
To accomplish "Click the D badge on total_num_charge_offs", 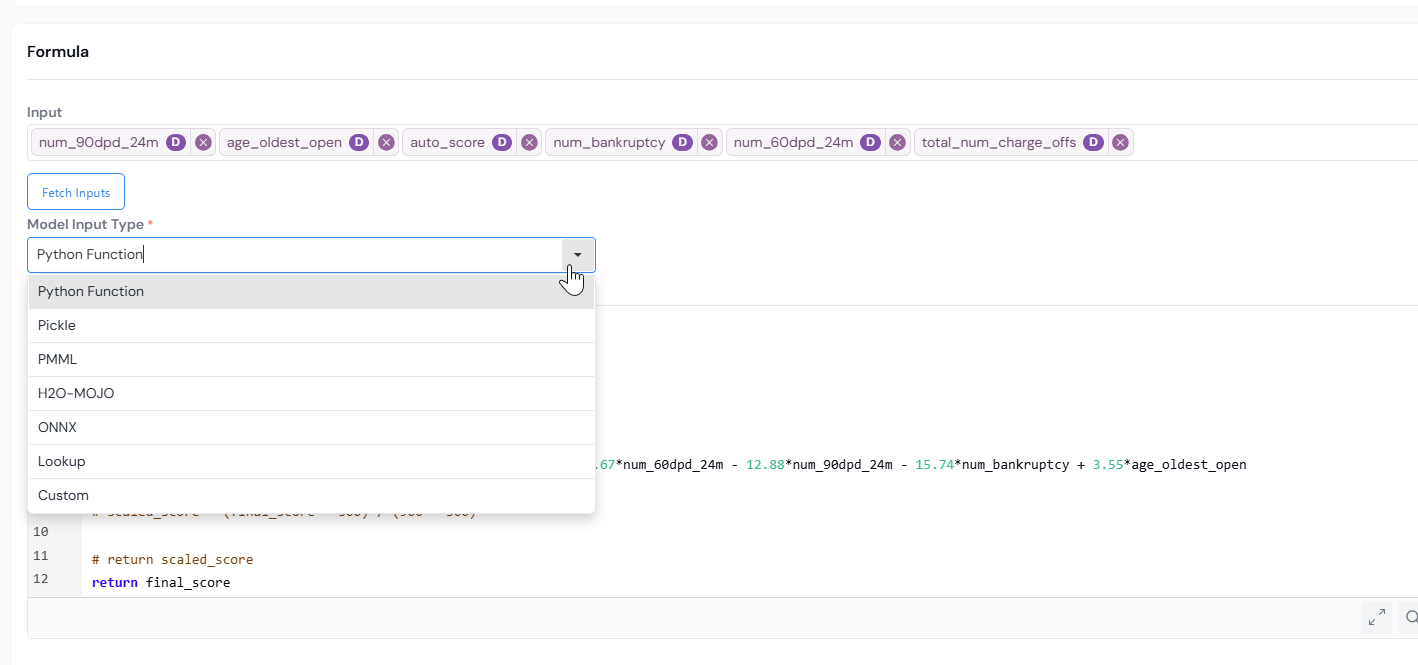I will 1093,143.
